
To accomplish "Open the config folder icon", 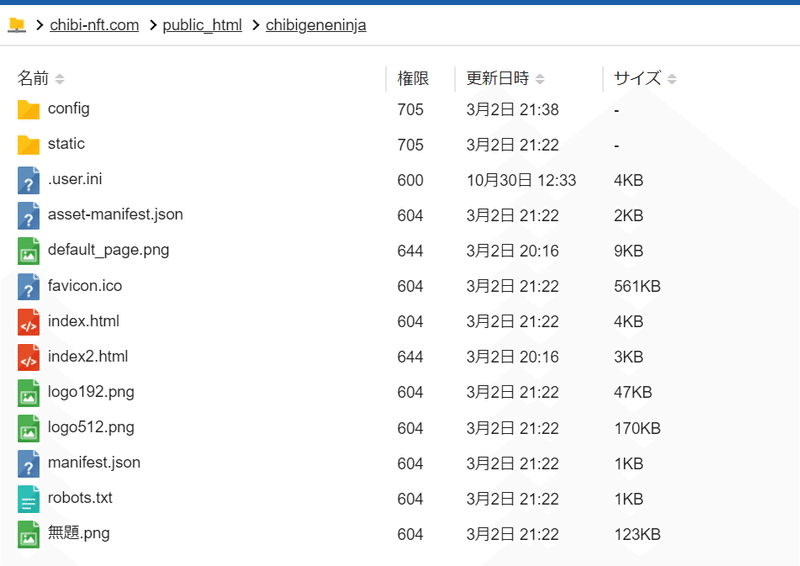I will (29, 109).
